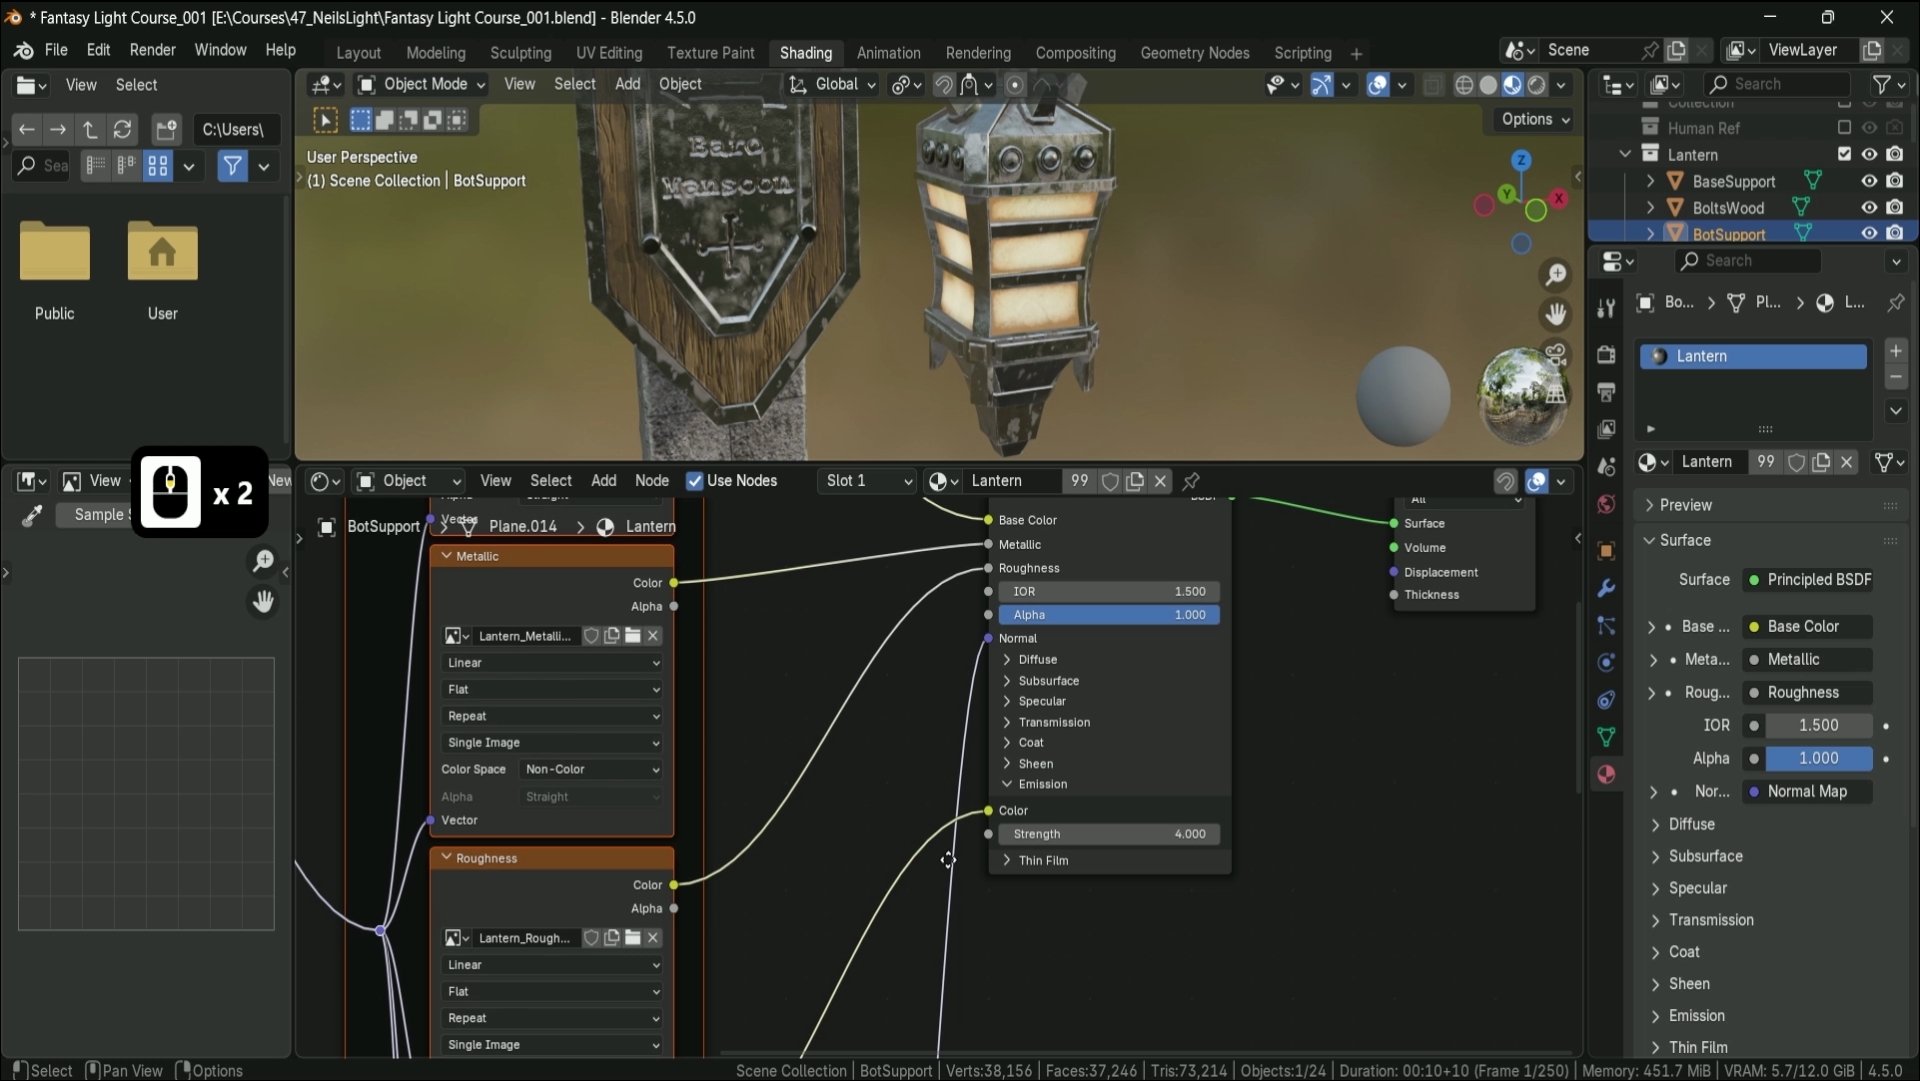Click the emission Strength 4.000 slider

[x=1108, y=834]
